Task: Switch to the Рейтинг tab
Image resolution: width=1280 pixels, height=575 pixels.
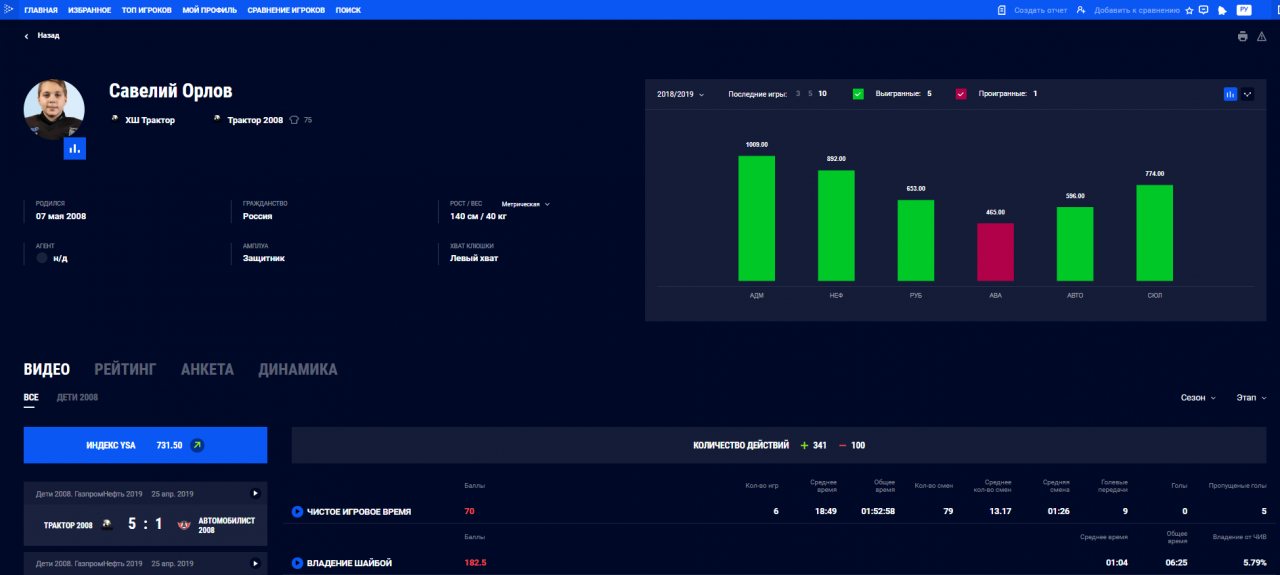Action: pos(125,369)
